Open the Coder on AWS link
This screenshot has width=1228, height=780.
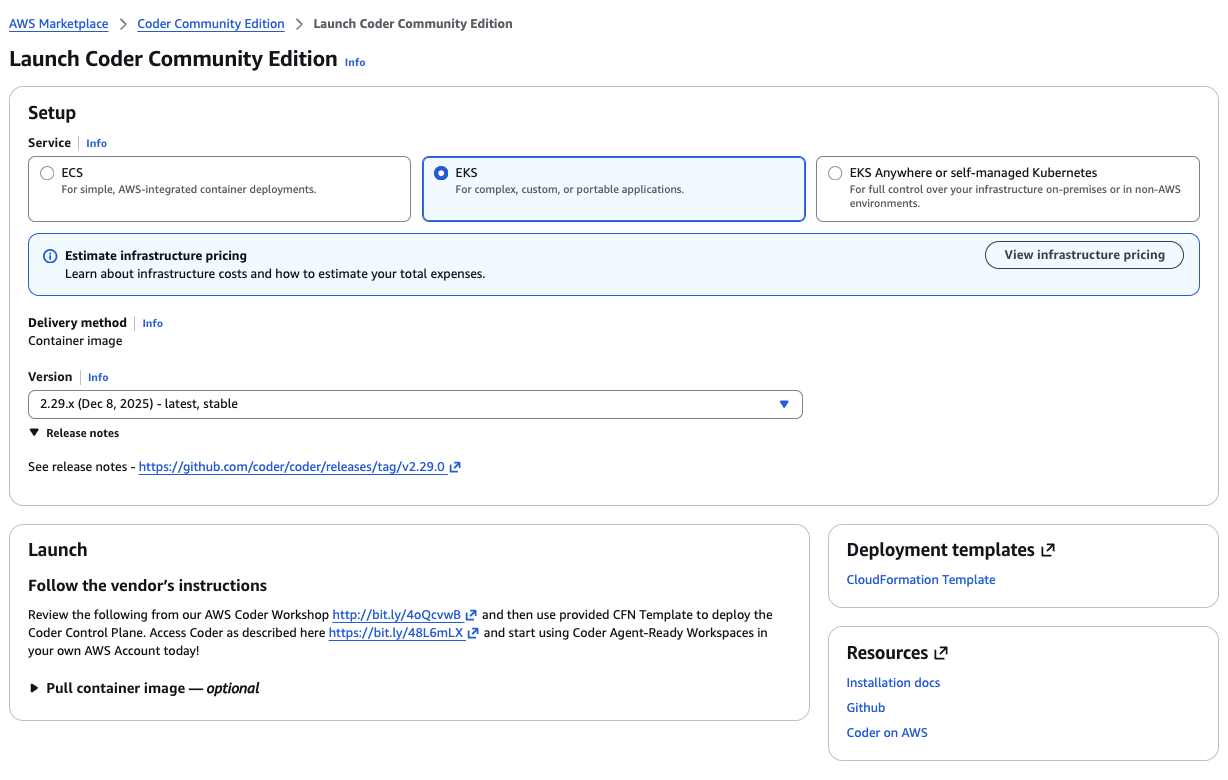(887, 732)
